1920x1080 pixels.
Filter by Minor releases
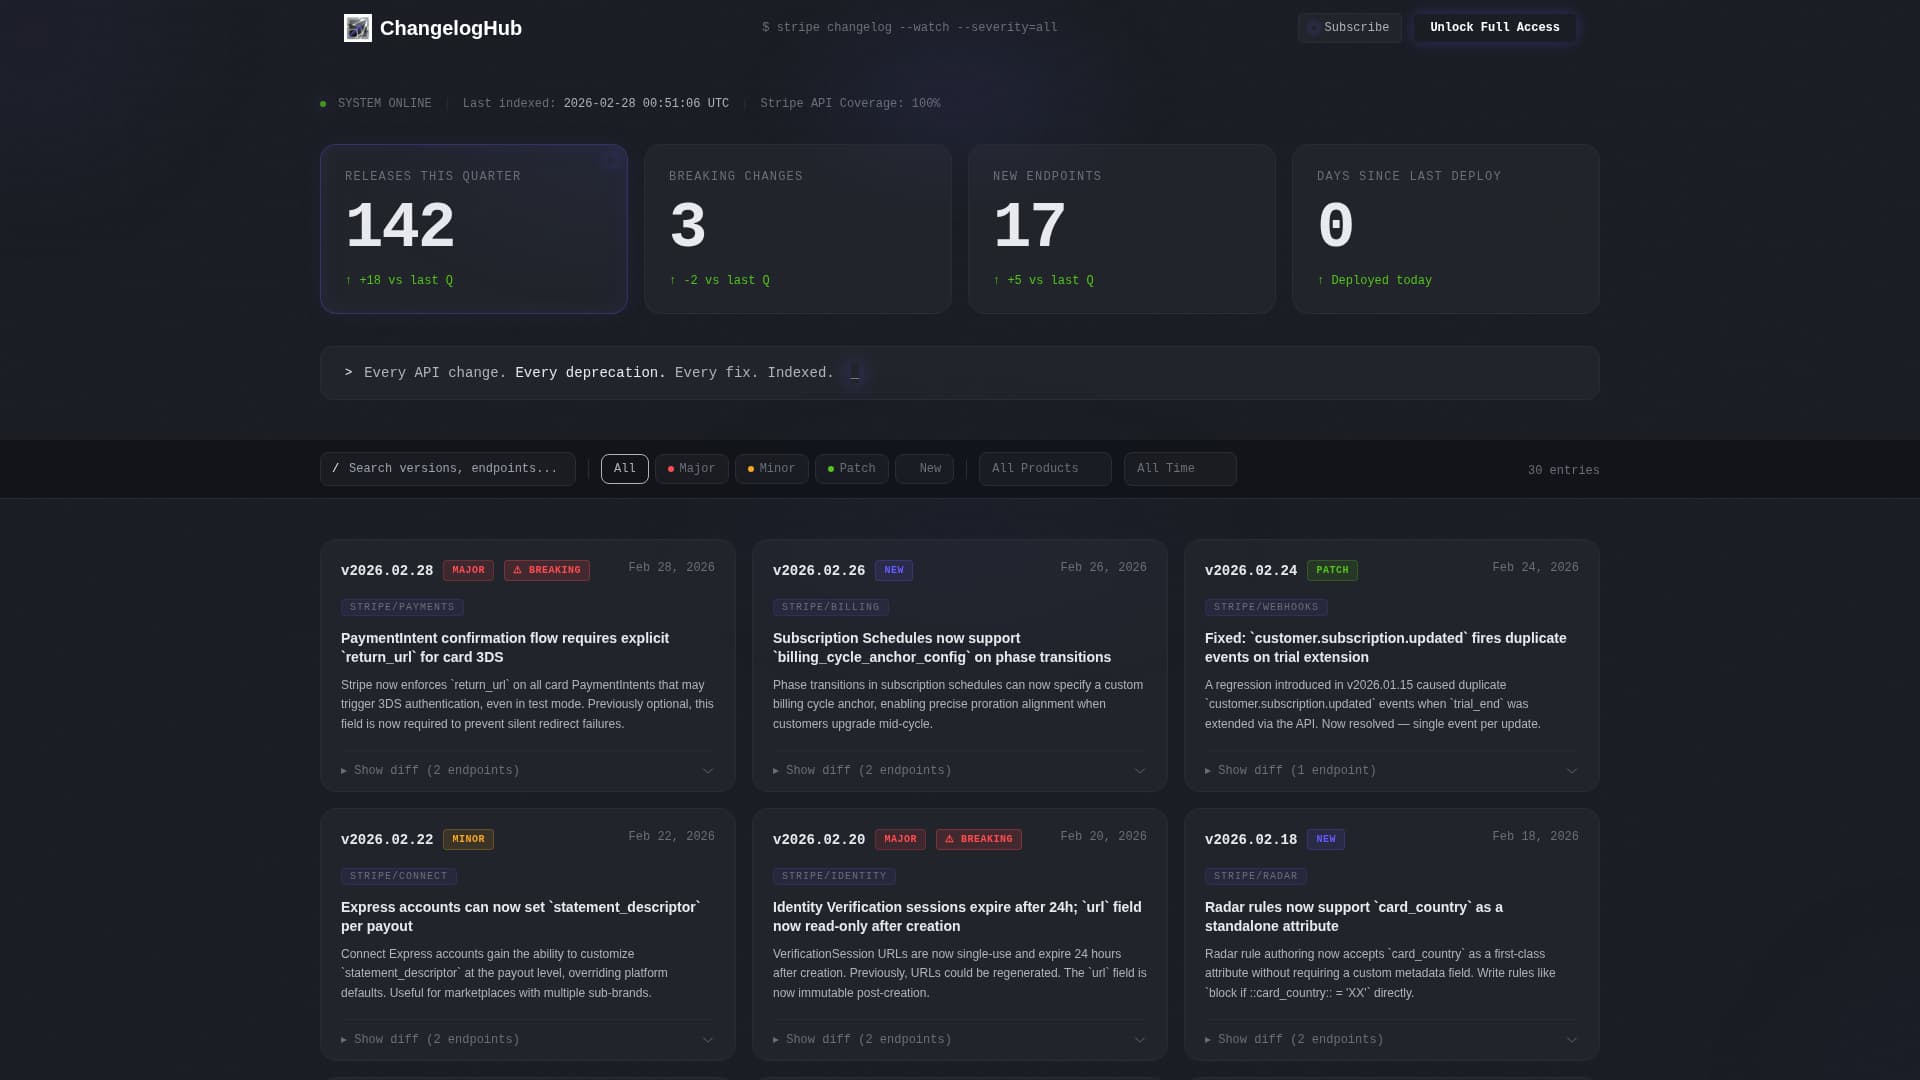pyautogui.click(x=772, y=469)
